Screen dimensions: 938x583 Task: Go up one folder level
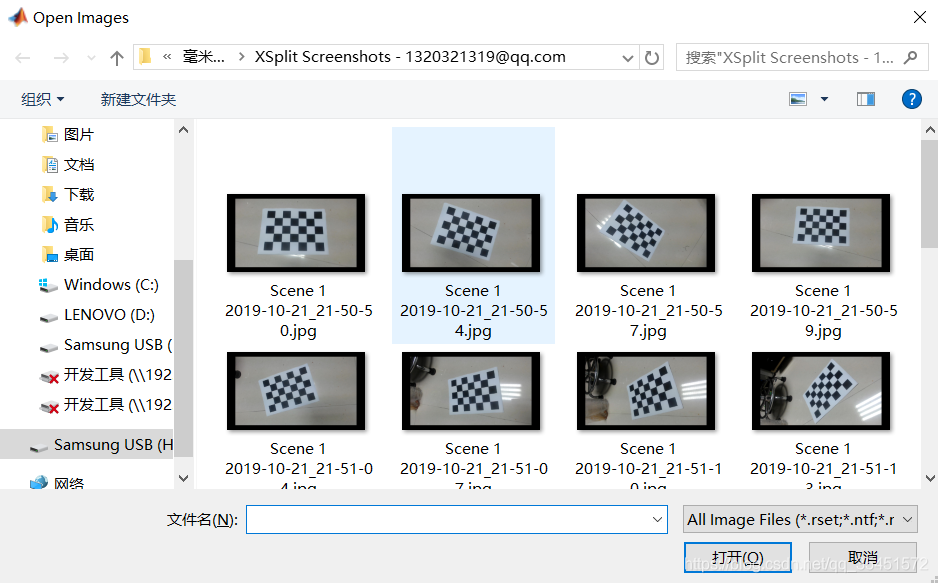(117, 58)
